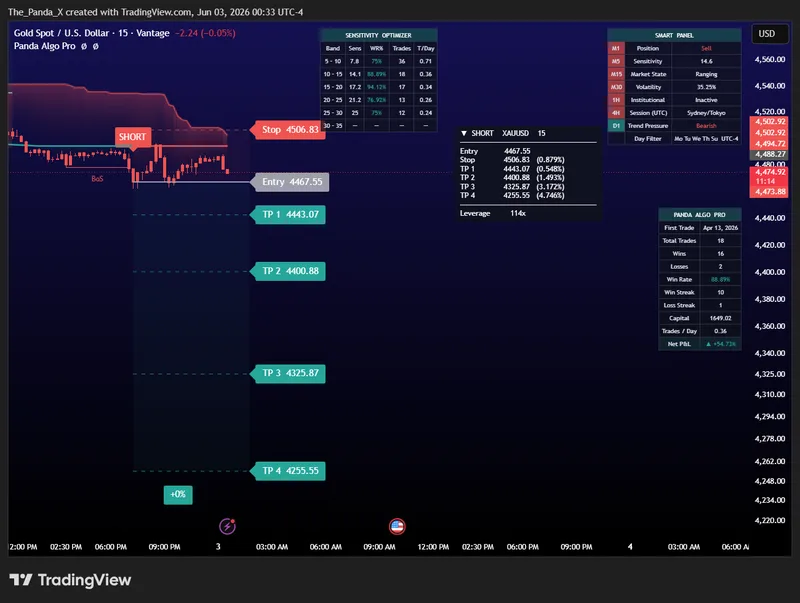Image resolution: width=800 pixels, height=603 pixels.
Task: Click the Trend Pressure value Bearish
Action: click(x=706, y=125)
